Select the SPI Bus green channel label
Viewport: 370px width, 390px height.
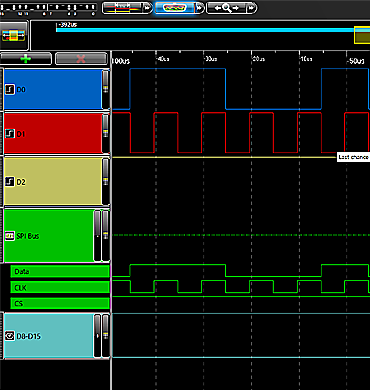[48, 236]
